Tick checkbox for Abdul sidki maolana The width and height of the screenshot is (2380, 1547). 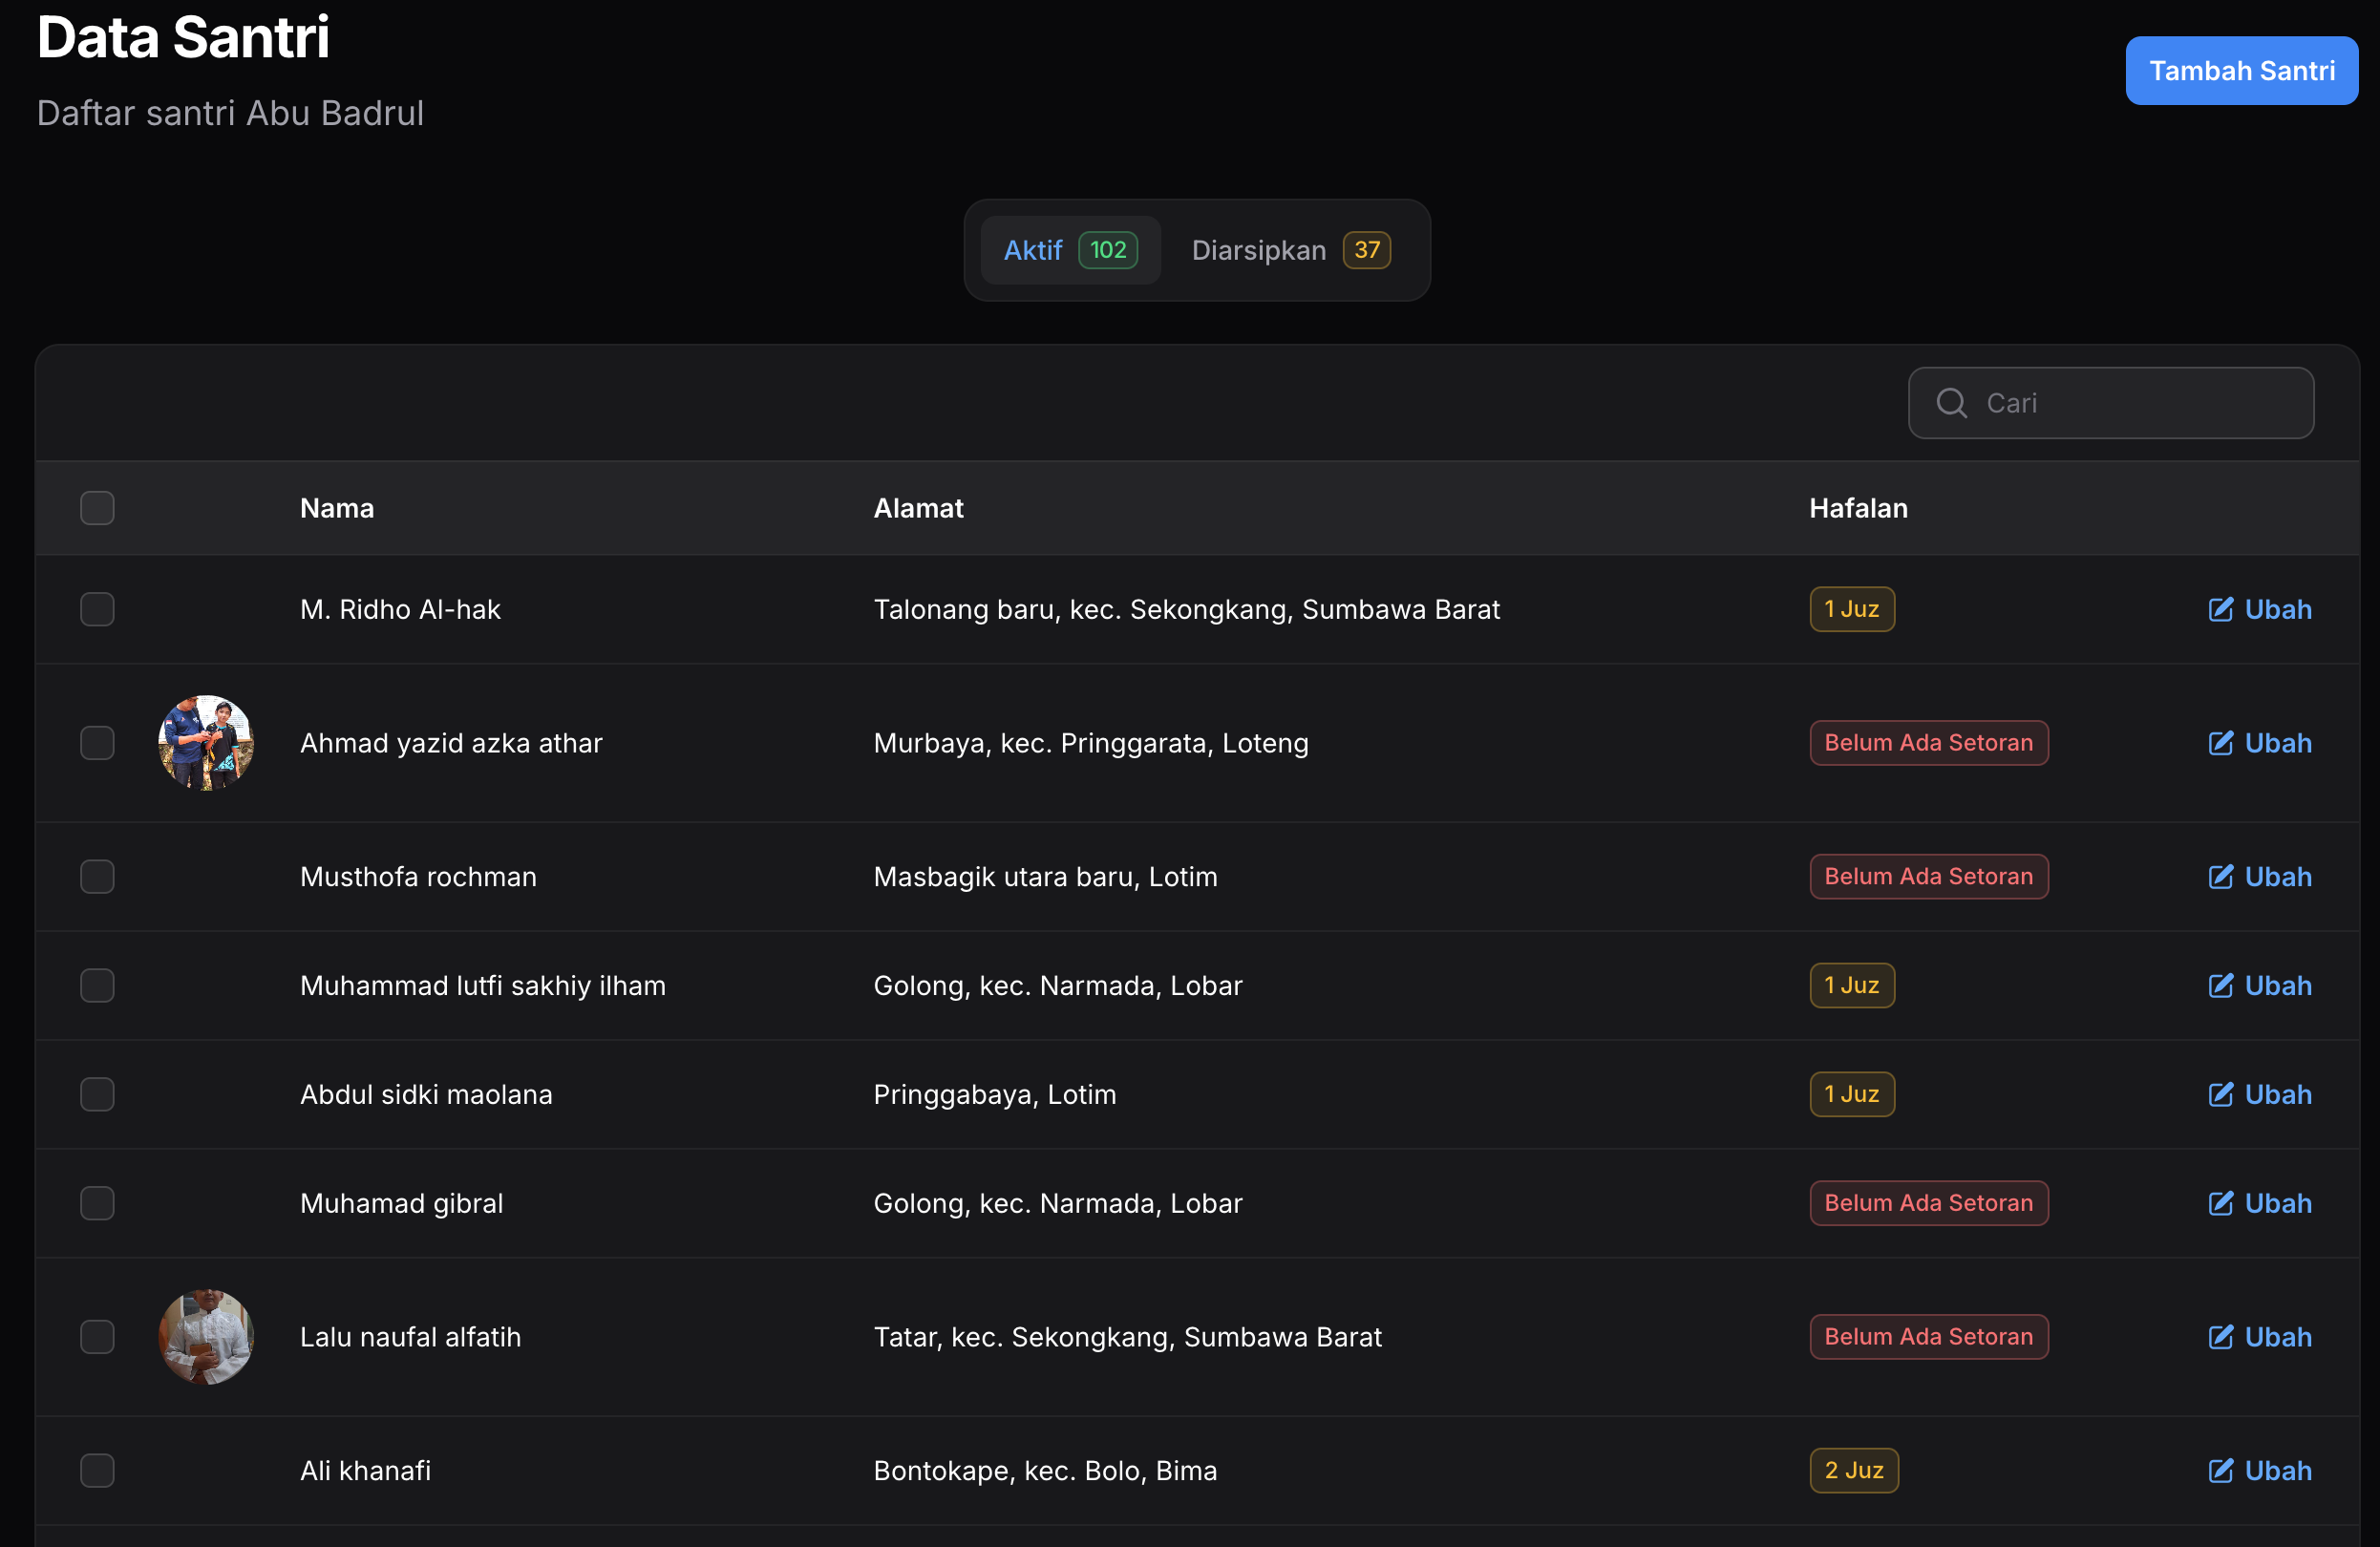pyautogui.click(x=97, y=1094)
